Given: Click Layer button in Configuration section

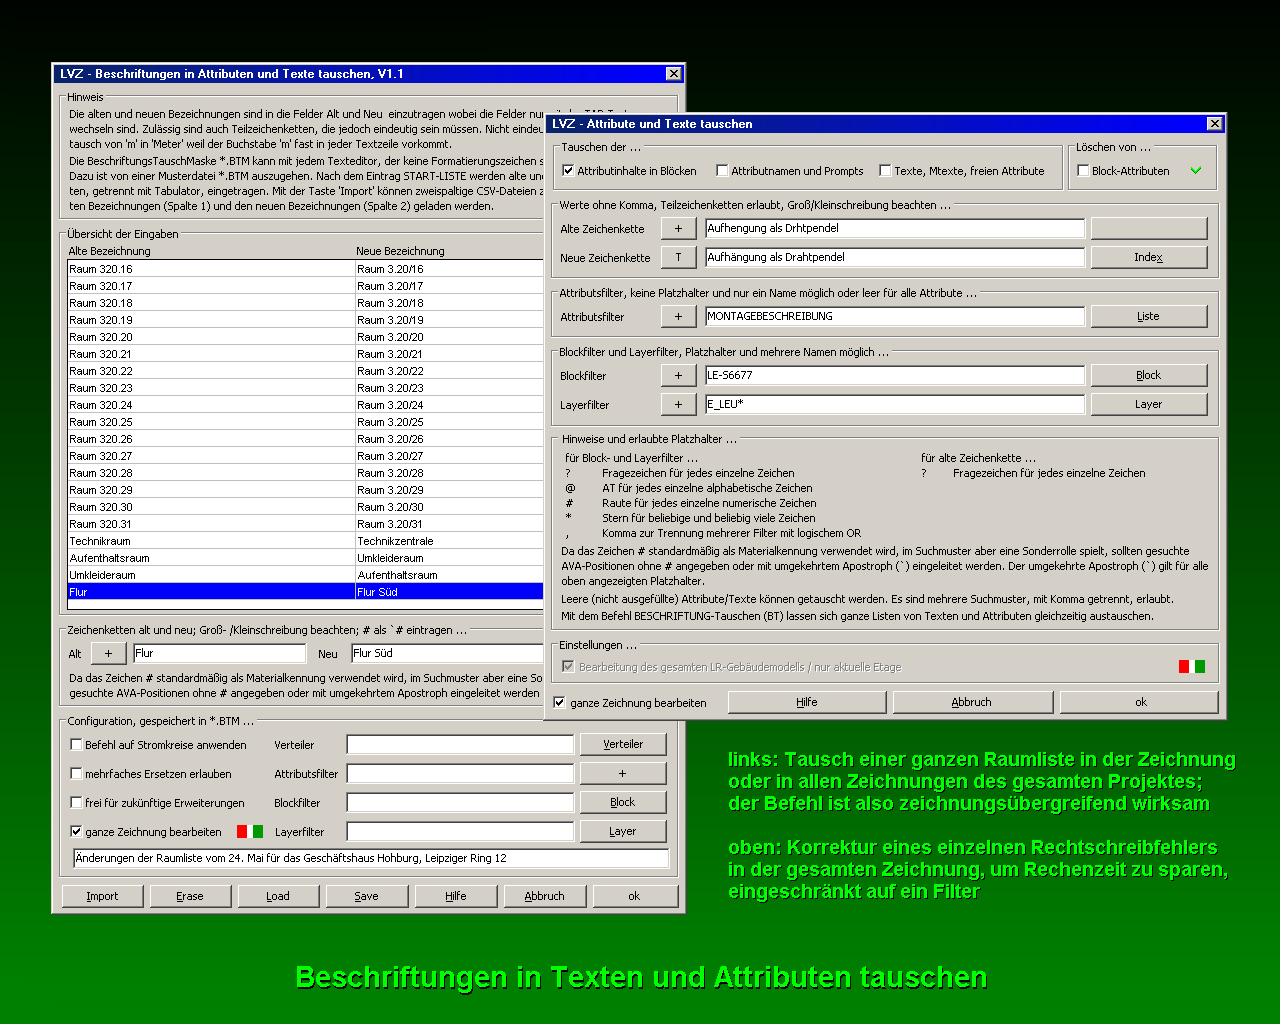Looking at the screenshot, I should (623, 832).
